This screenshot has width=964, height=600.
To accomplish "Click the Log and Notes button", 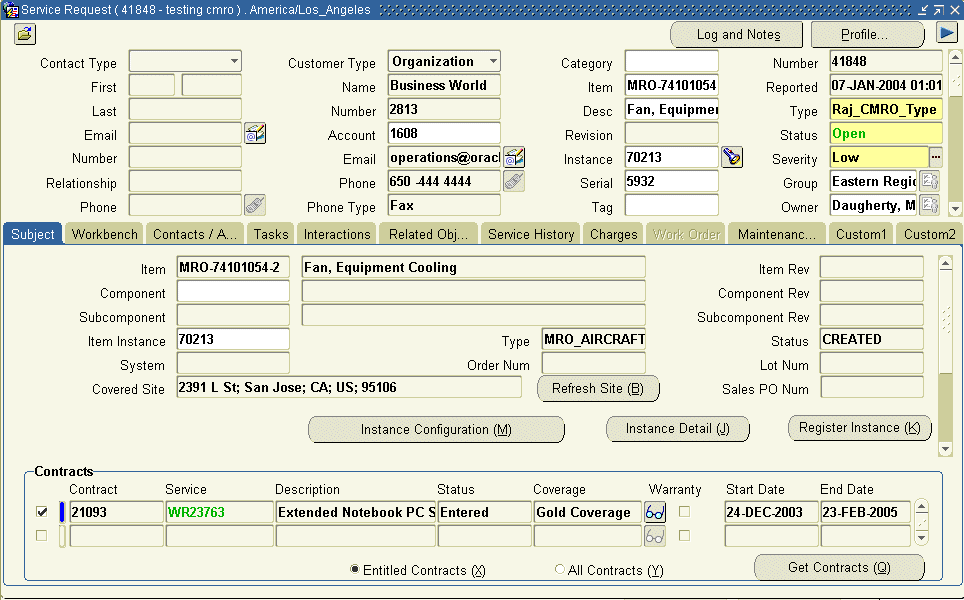I will 737,34.
